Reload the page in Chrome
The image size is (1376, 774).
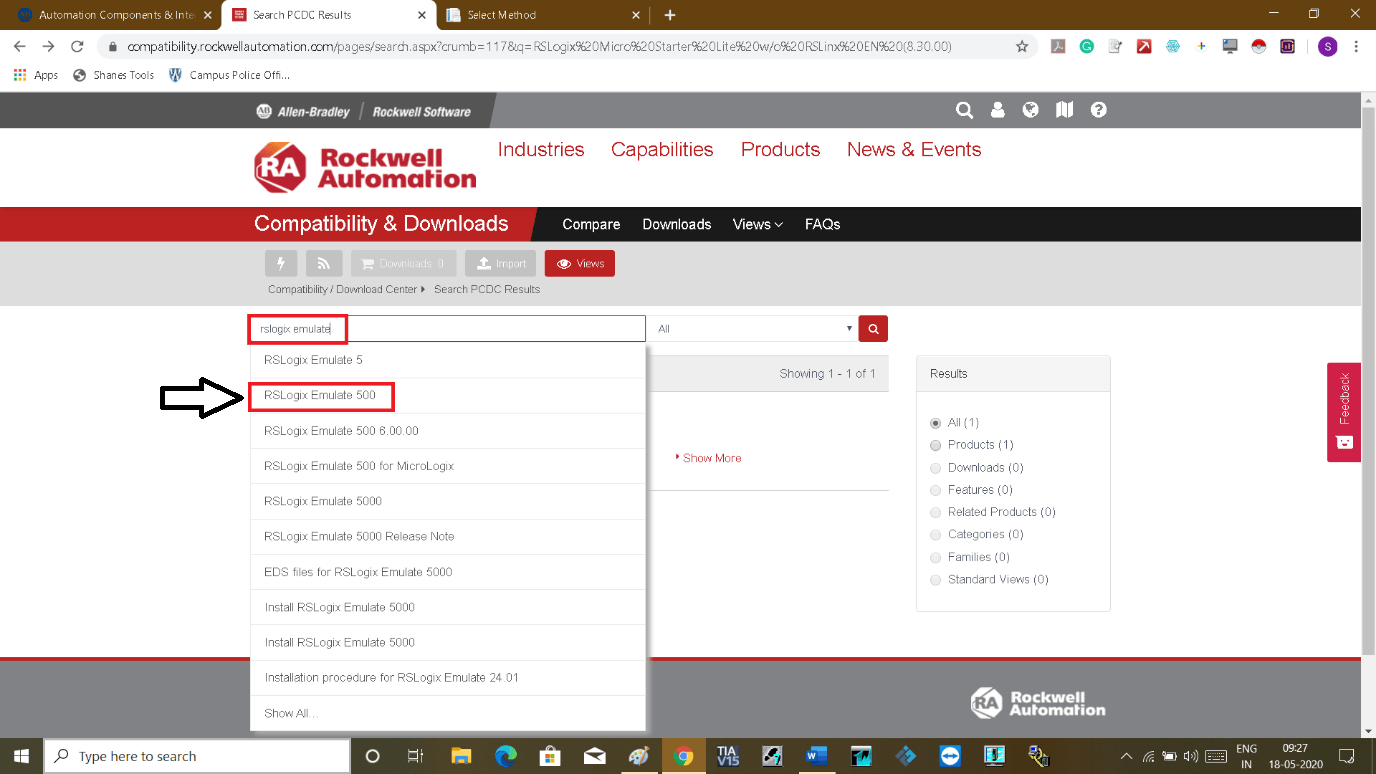(77, 46)
